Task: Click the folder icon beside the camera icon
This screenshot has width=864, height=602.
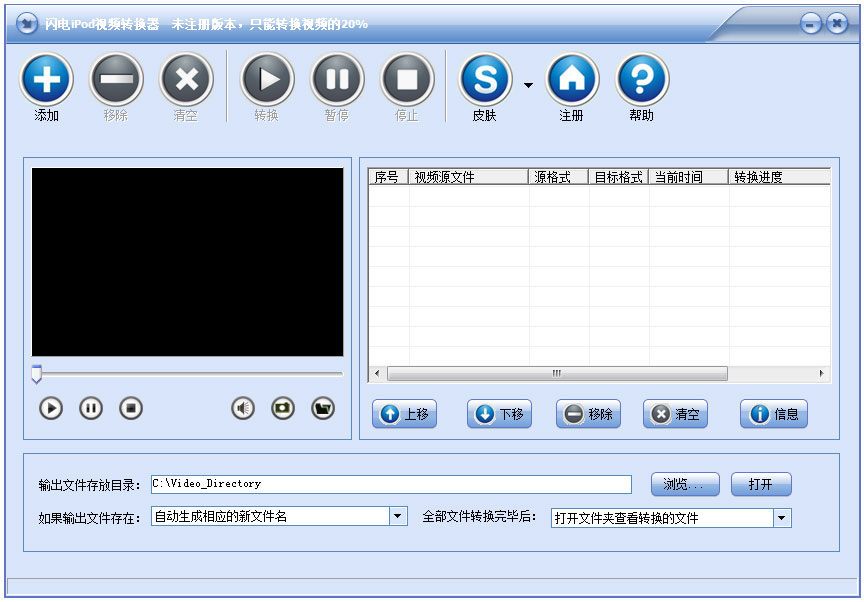Action: (x=323, y=408)
